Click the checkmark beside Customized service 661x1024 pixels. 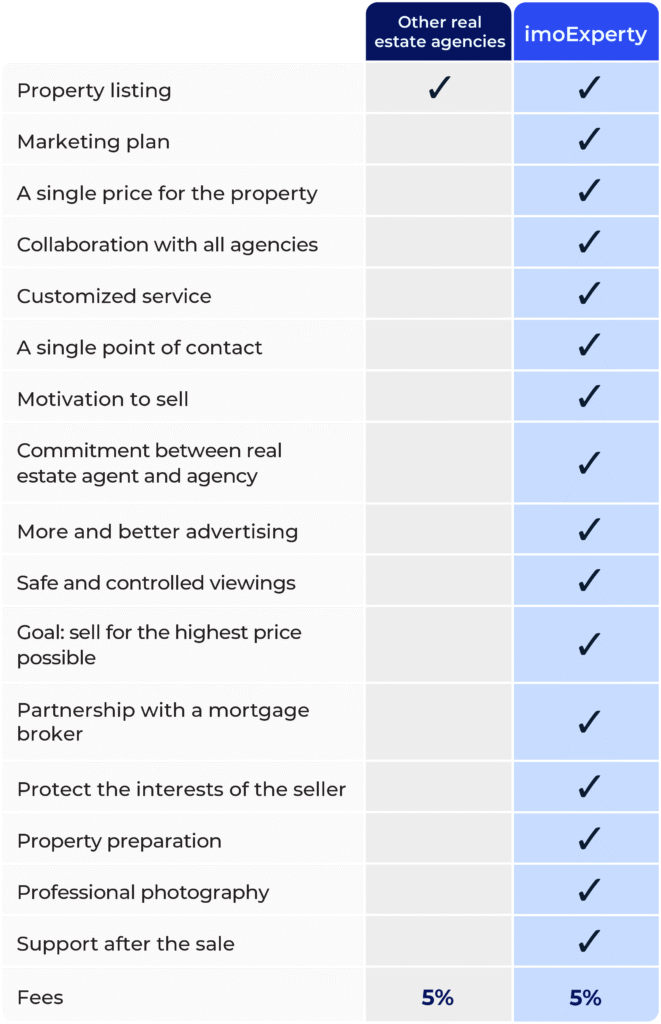588,294
